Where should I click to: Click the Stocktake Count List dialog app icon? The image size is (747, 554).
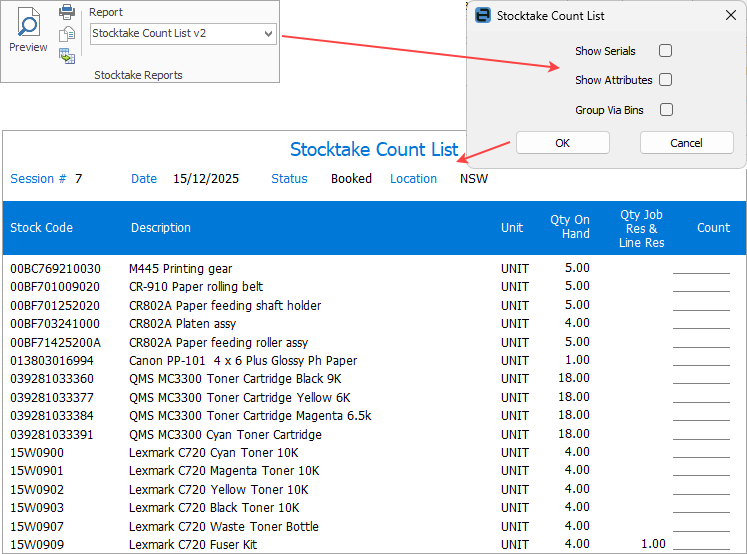coord(483,15)
